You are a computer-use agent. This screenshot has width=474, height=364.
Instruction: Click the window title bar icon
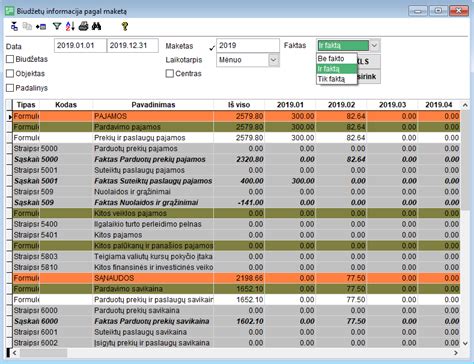(9, 11)
